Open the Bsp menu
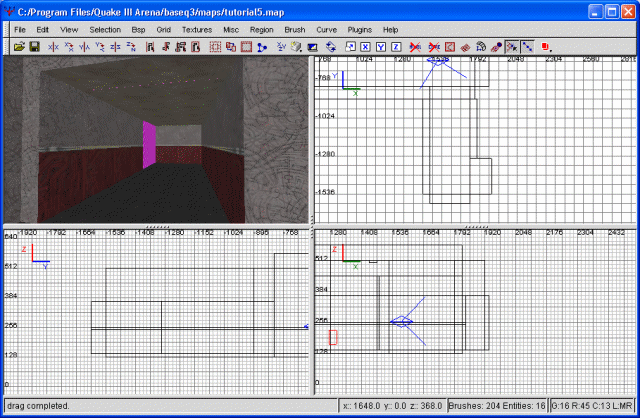Screen dimensions: 640x418 (138, 30)
